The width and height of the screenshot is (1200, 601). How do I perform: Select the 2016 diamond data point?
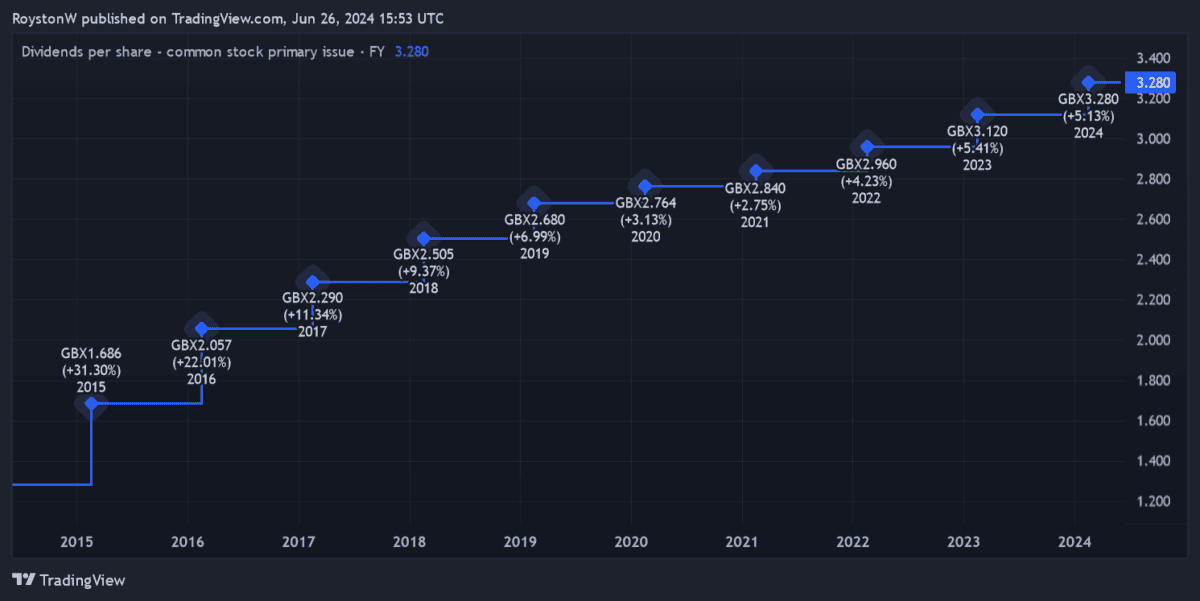pyautogui.click(x=202, y=329)
